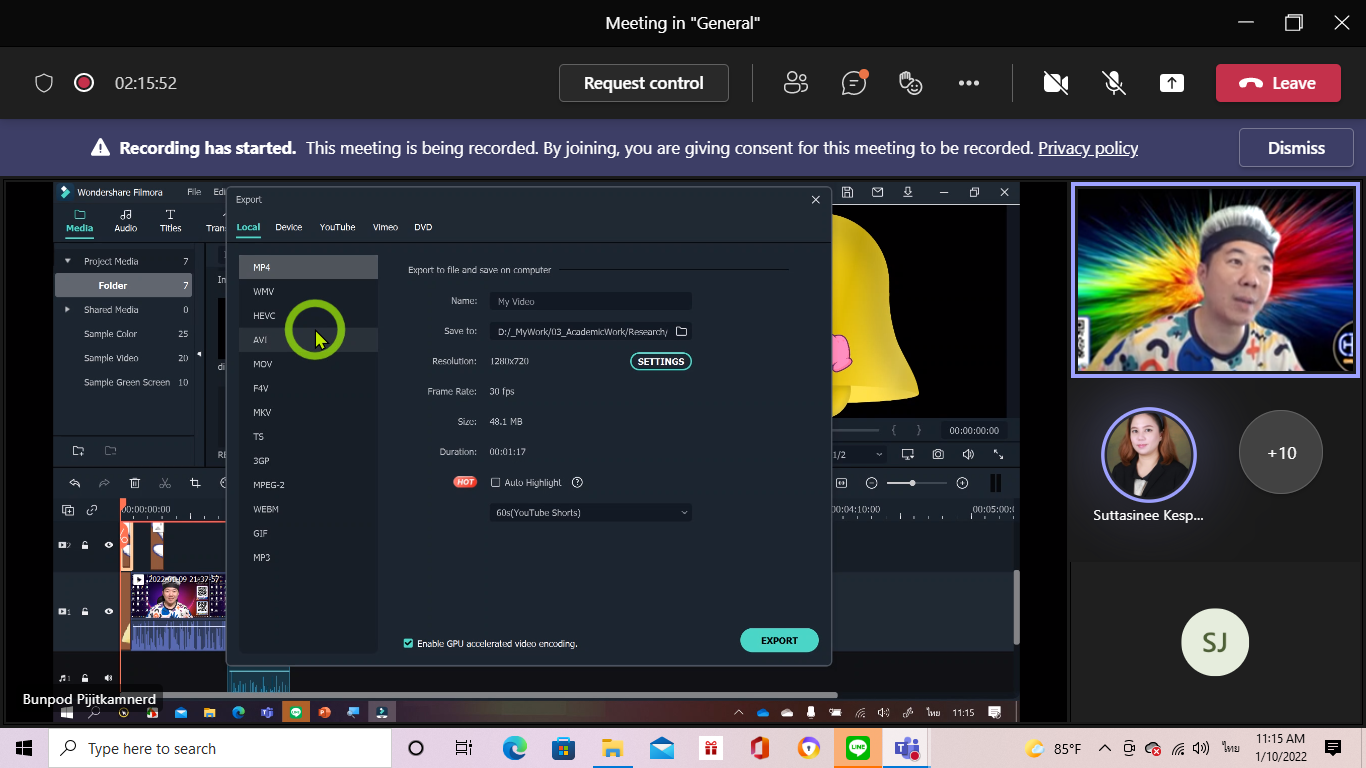Expand the Shared Media tree
The image size is (1366, 768).
68,310
